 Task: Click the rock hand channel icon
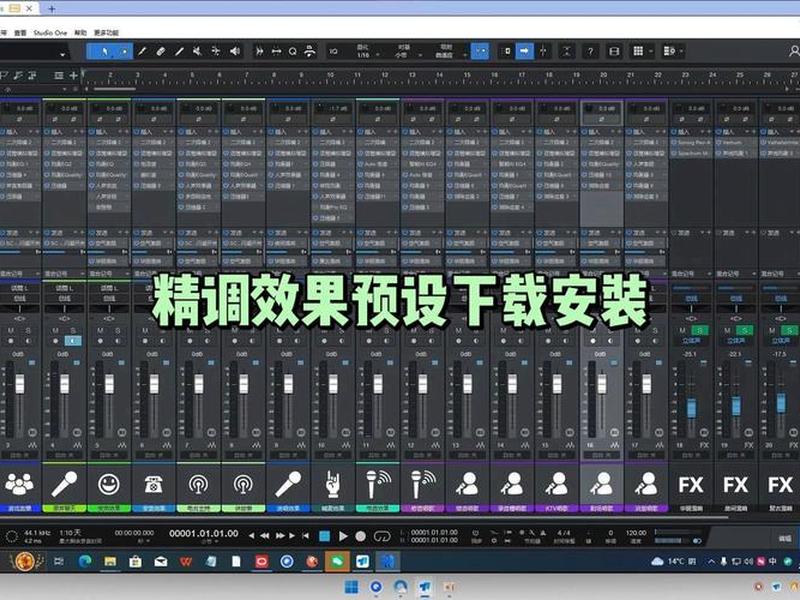click(x=332, y=484)
